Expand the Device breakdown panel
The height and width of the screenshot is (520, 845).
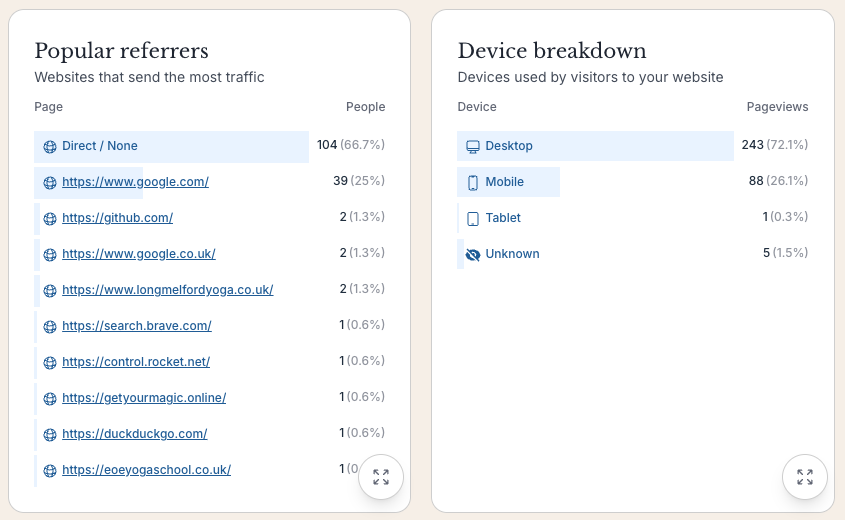805,477
